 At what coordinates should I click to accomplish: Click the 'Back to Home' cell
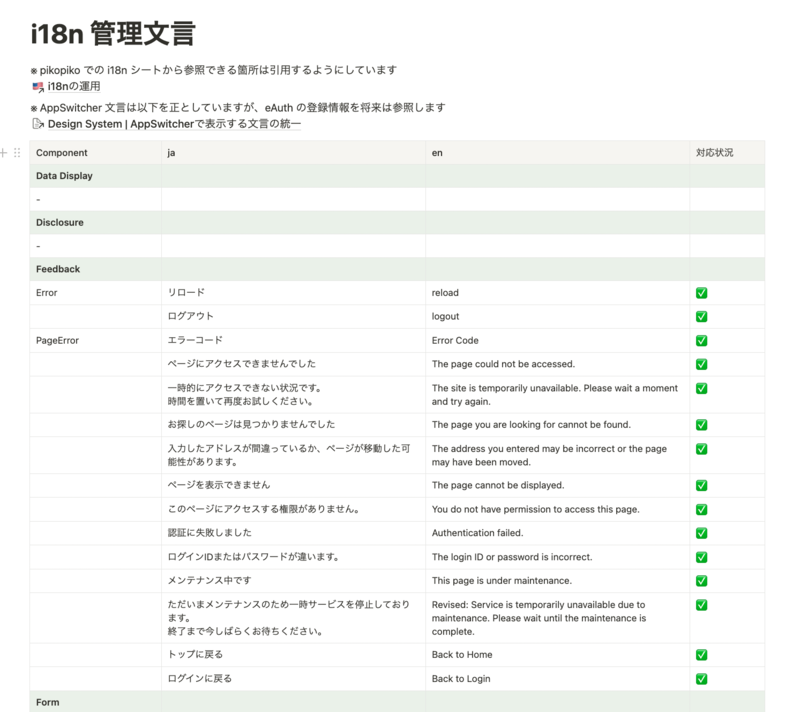coord(558,654)
